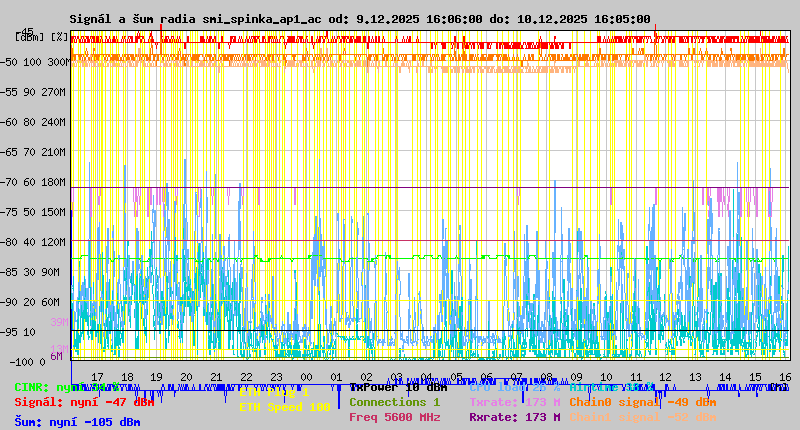Screen dimensions: 800x430
Task: Click the graph title 'Signál a šum radia smi_spinka_ap1_ac'
Action: (195, 19)
